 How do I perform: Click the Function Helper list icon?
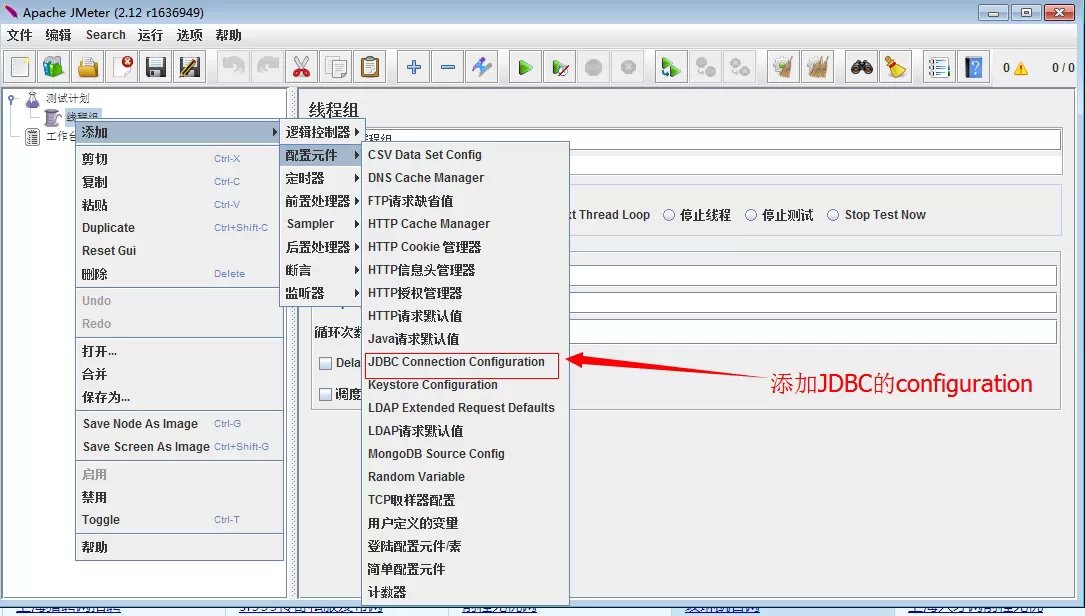tap(939, 67)
